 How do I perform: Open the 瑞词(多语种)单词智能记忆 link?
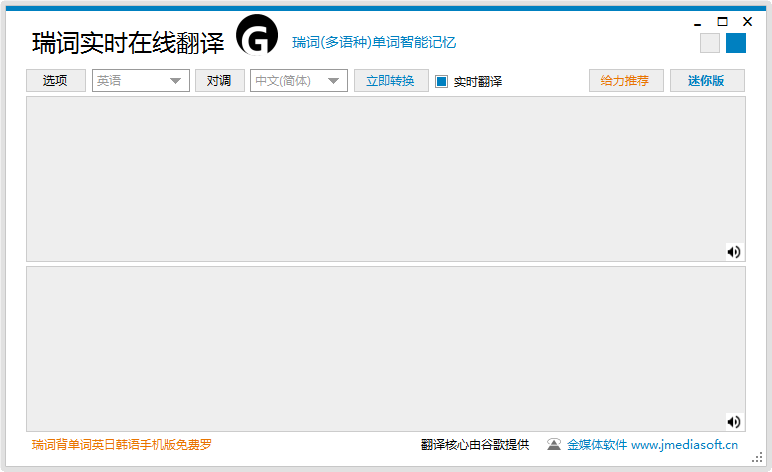(374, 42)
